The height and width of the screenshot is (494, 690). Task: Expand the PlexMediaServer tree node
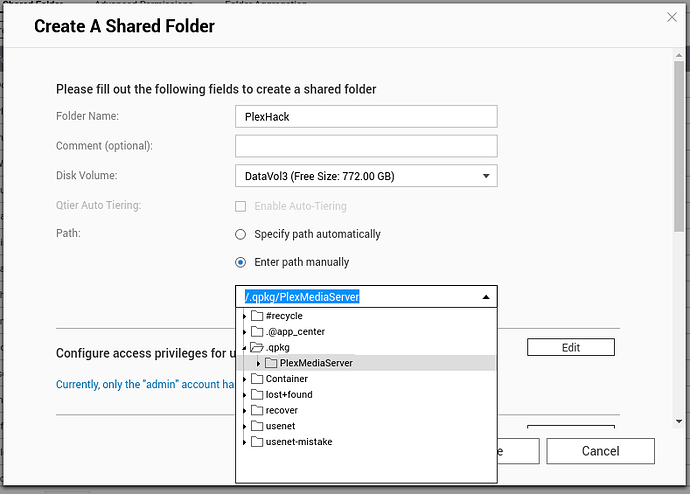(x=258, y=363)
